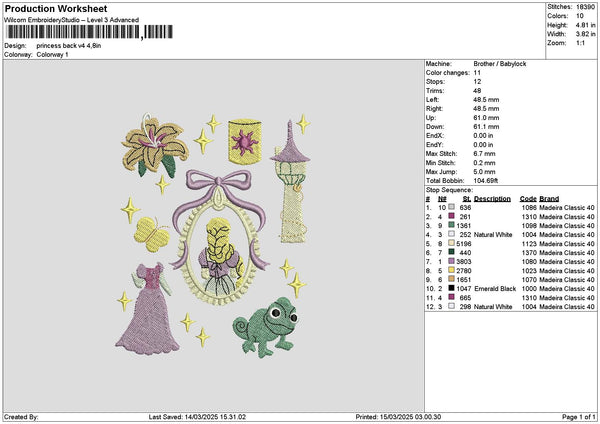
Task: Click the purple dress motif
Action: pyautogui.click(x=148, y=308)
